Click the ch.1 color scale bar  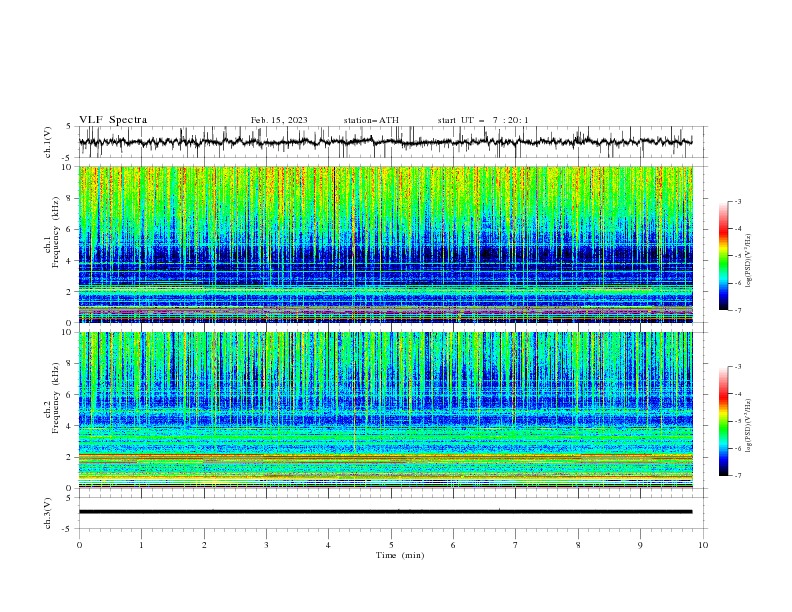723,256
